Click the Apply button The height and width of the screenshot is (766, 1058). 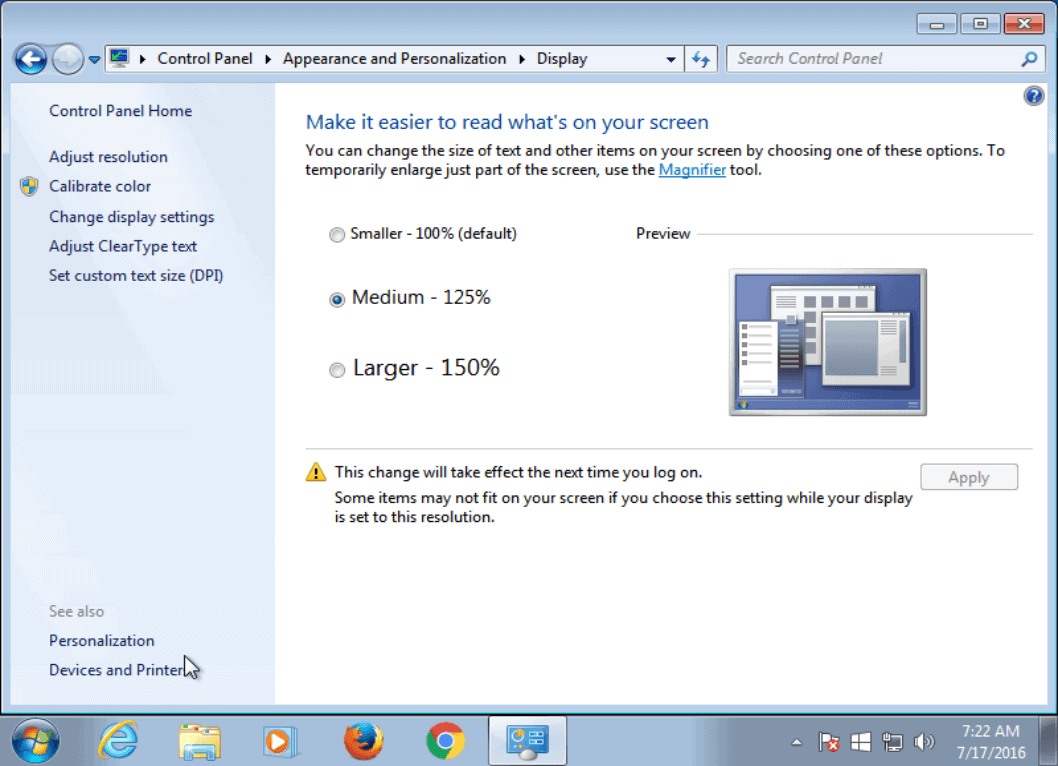tap(968, 477)
